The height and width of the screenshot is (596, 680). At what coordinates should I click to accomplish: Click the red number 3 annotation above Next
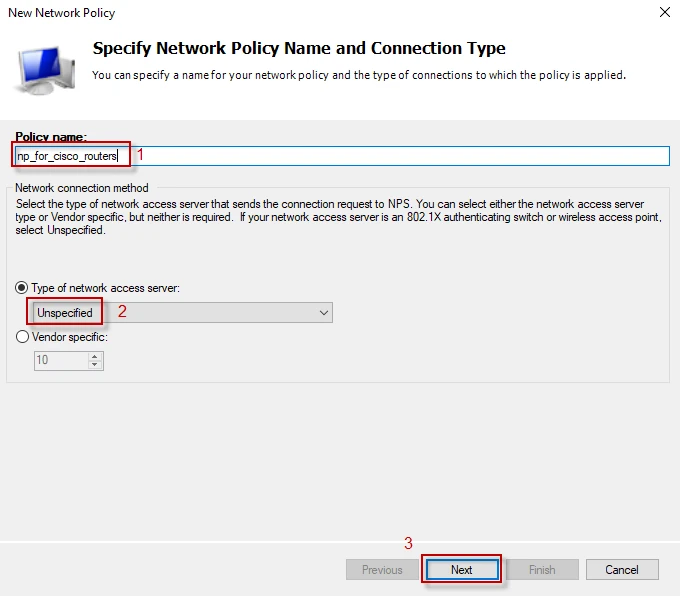[x=408, y=544]
